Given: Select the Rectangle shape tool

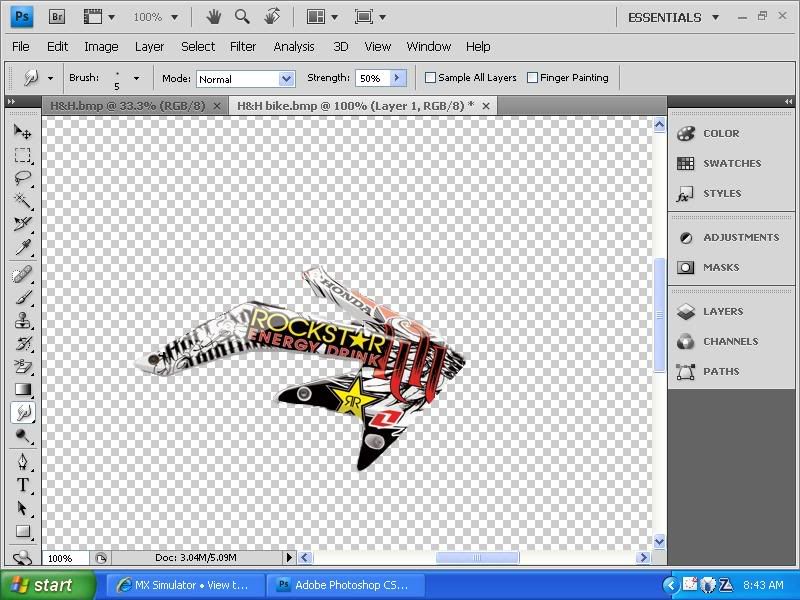Looking at the screenshot, I should (22, 531).
